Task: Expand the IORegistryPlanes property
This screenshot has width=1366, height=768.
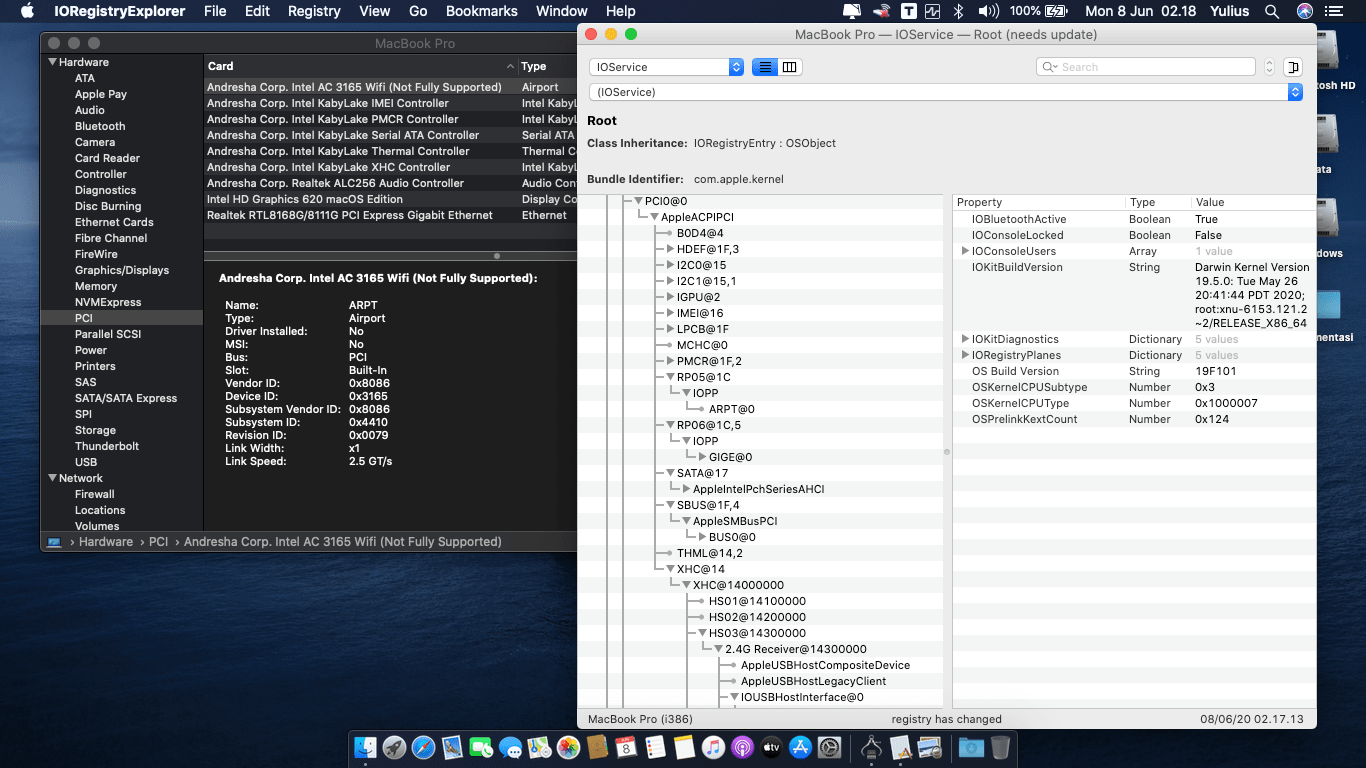Action: (965, 355)
